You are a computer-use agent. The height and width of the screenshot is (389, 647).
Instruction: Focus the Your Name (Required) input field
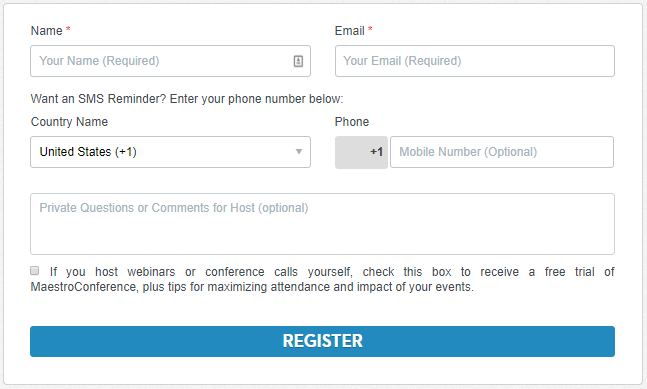pos(170,61)
